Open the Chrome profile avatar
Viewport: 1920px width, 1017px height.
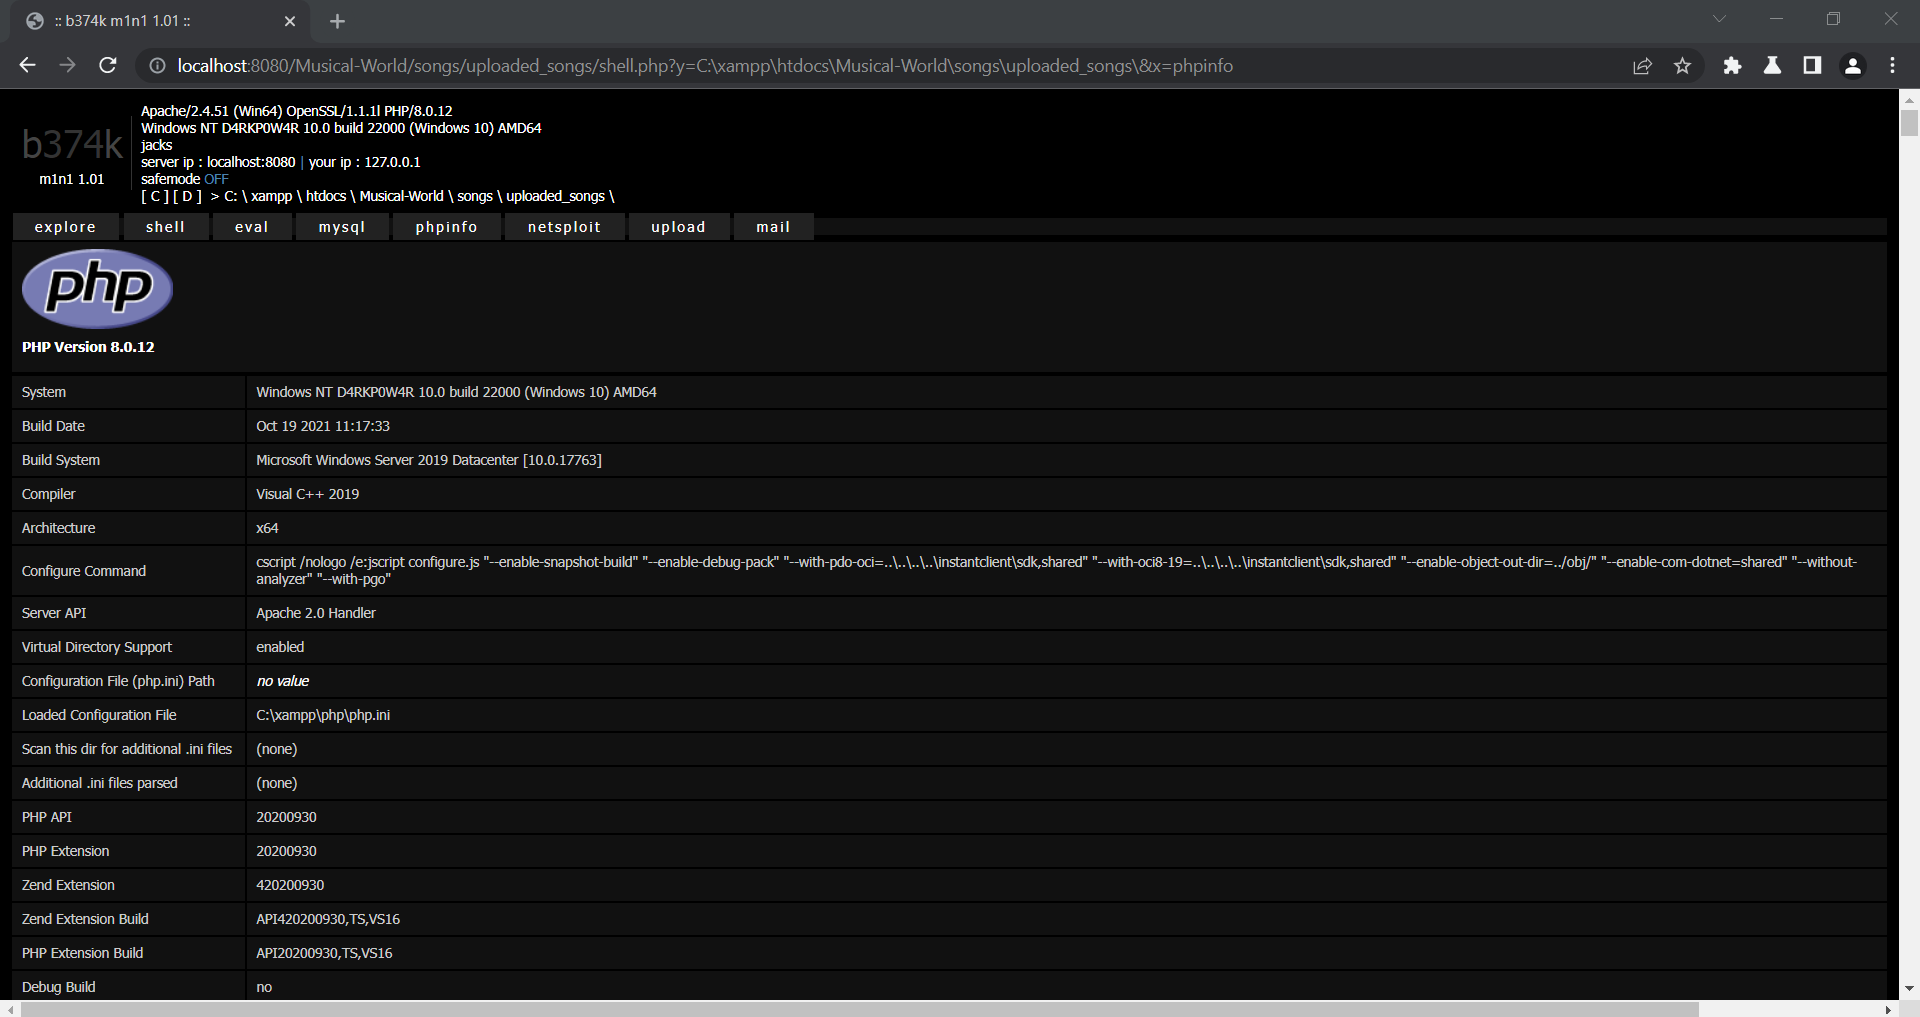(x=1852, y=65)
